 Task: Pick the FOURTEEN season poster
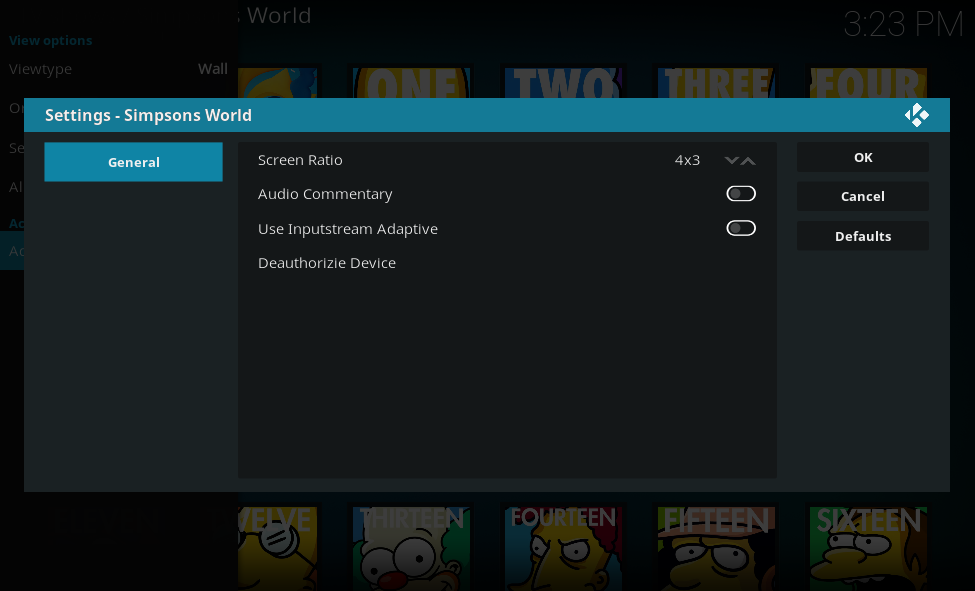pyautogui.click(x=563, y=545)
